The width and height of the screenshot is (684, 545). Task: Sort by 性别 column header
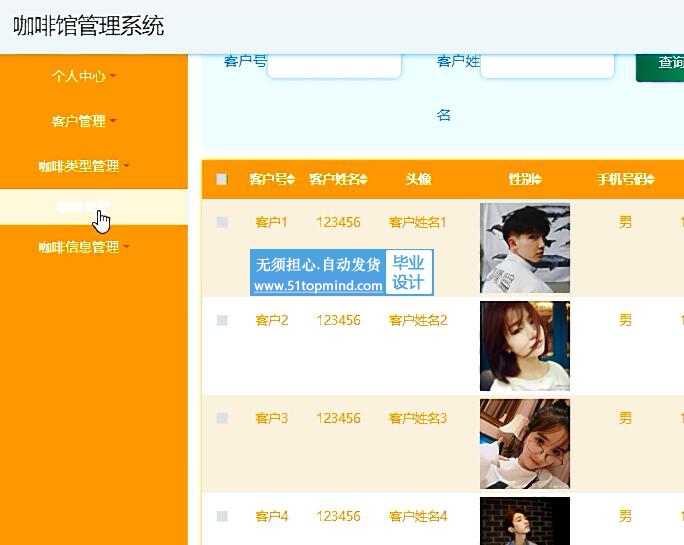click(525, 179)
